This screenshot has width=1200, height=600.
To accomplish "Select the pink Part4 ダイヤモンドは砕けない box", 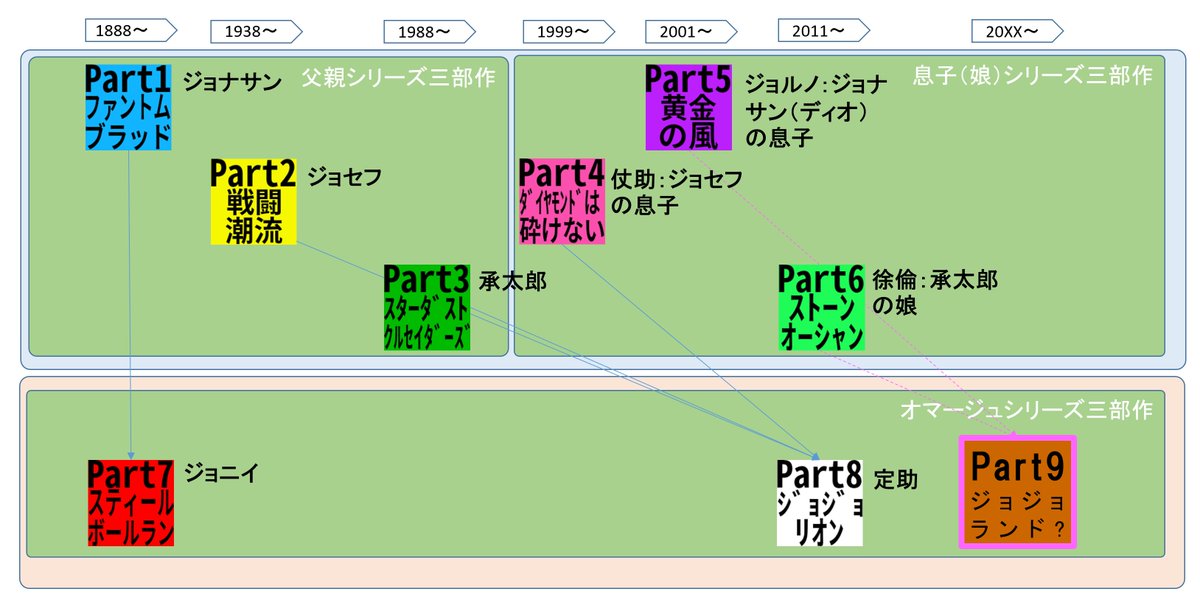I will click(x=562, y=201).
